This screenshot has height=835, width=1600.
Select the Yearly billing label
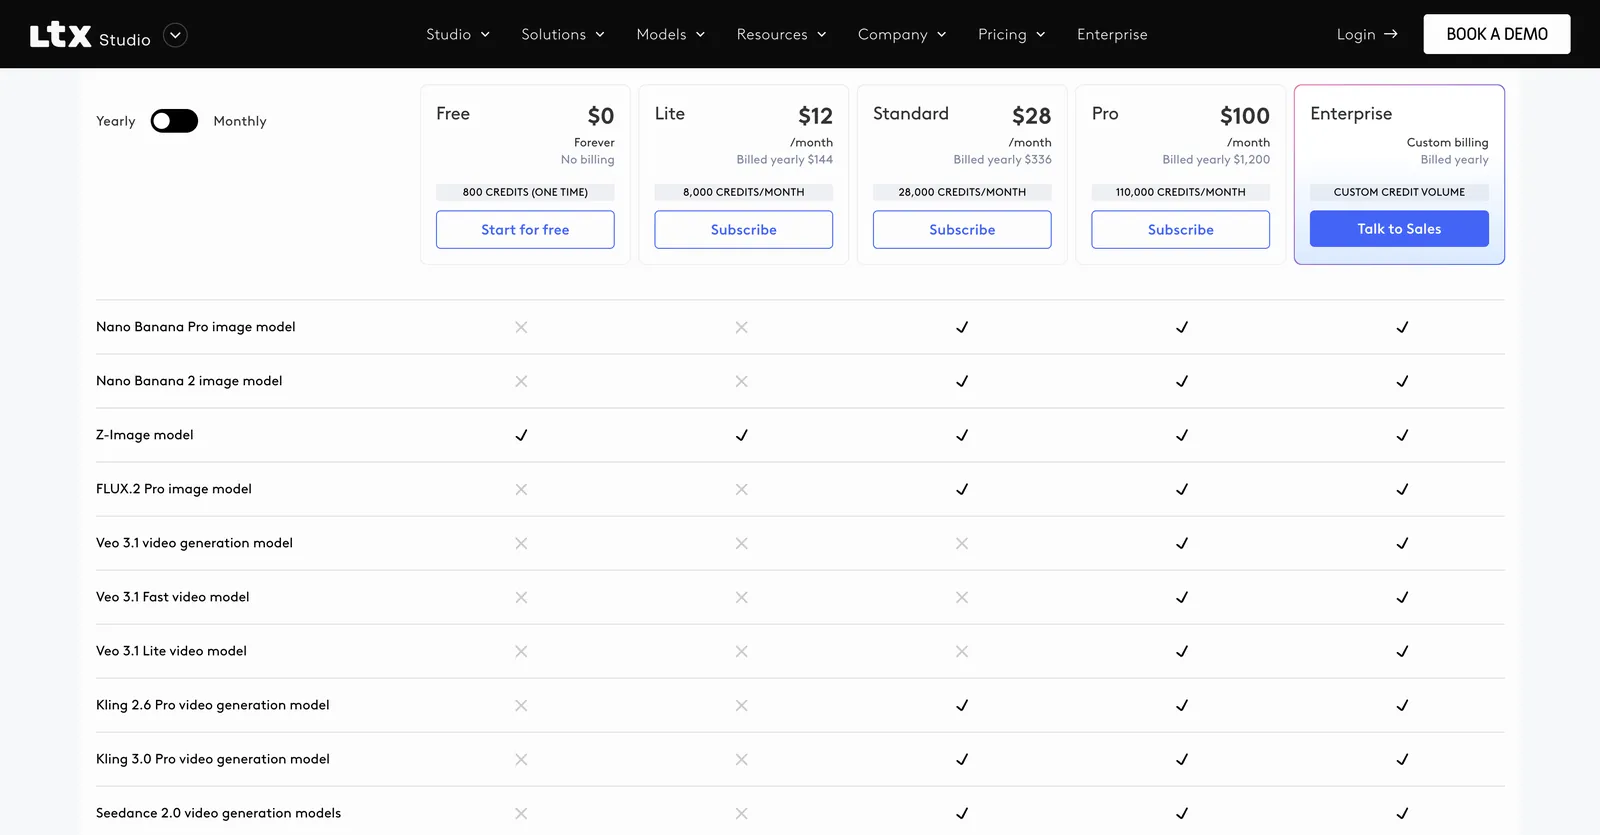[x=115, y=121]
